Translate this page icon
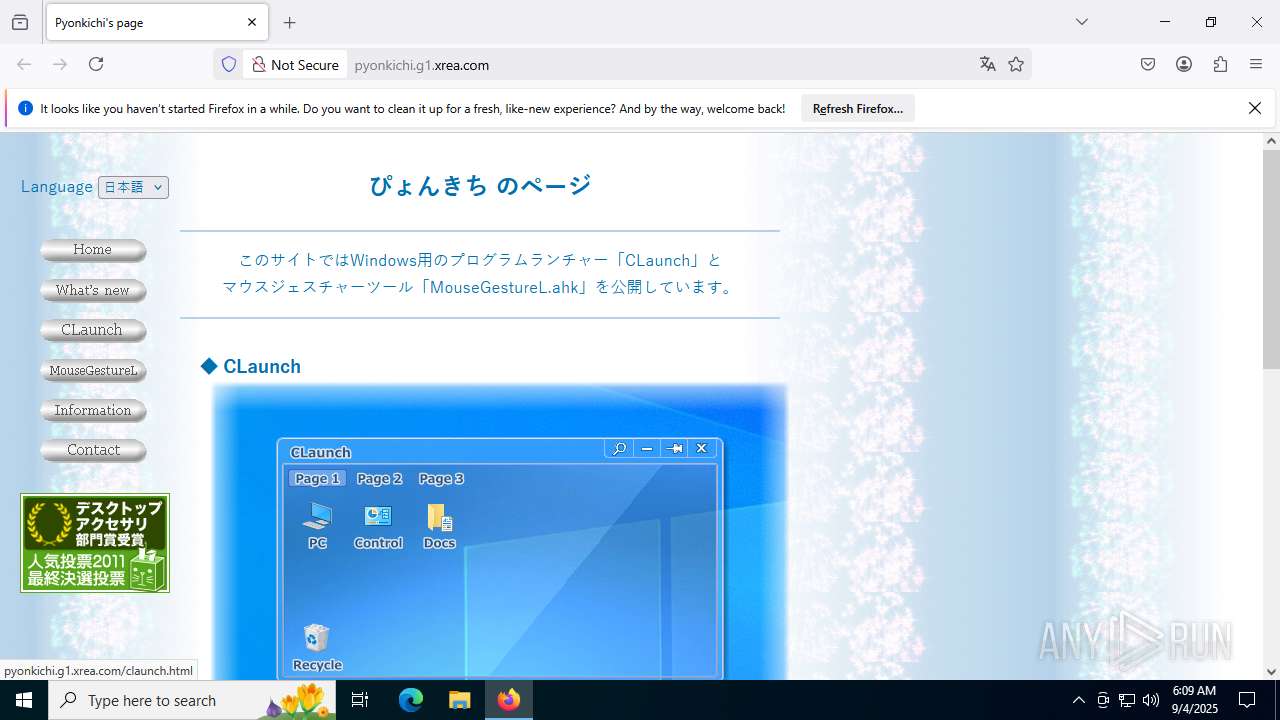The width and height of the screenshot is (1280, 720). (988, 64)
